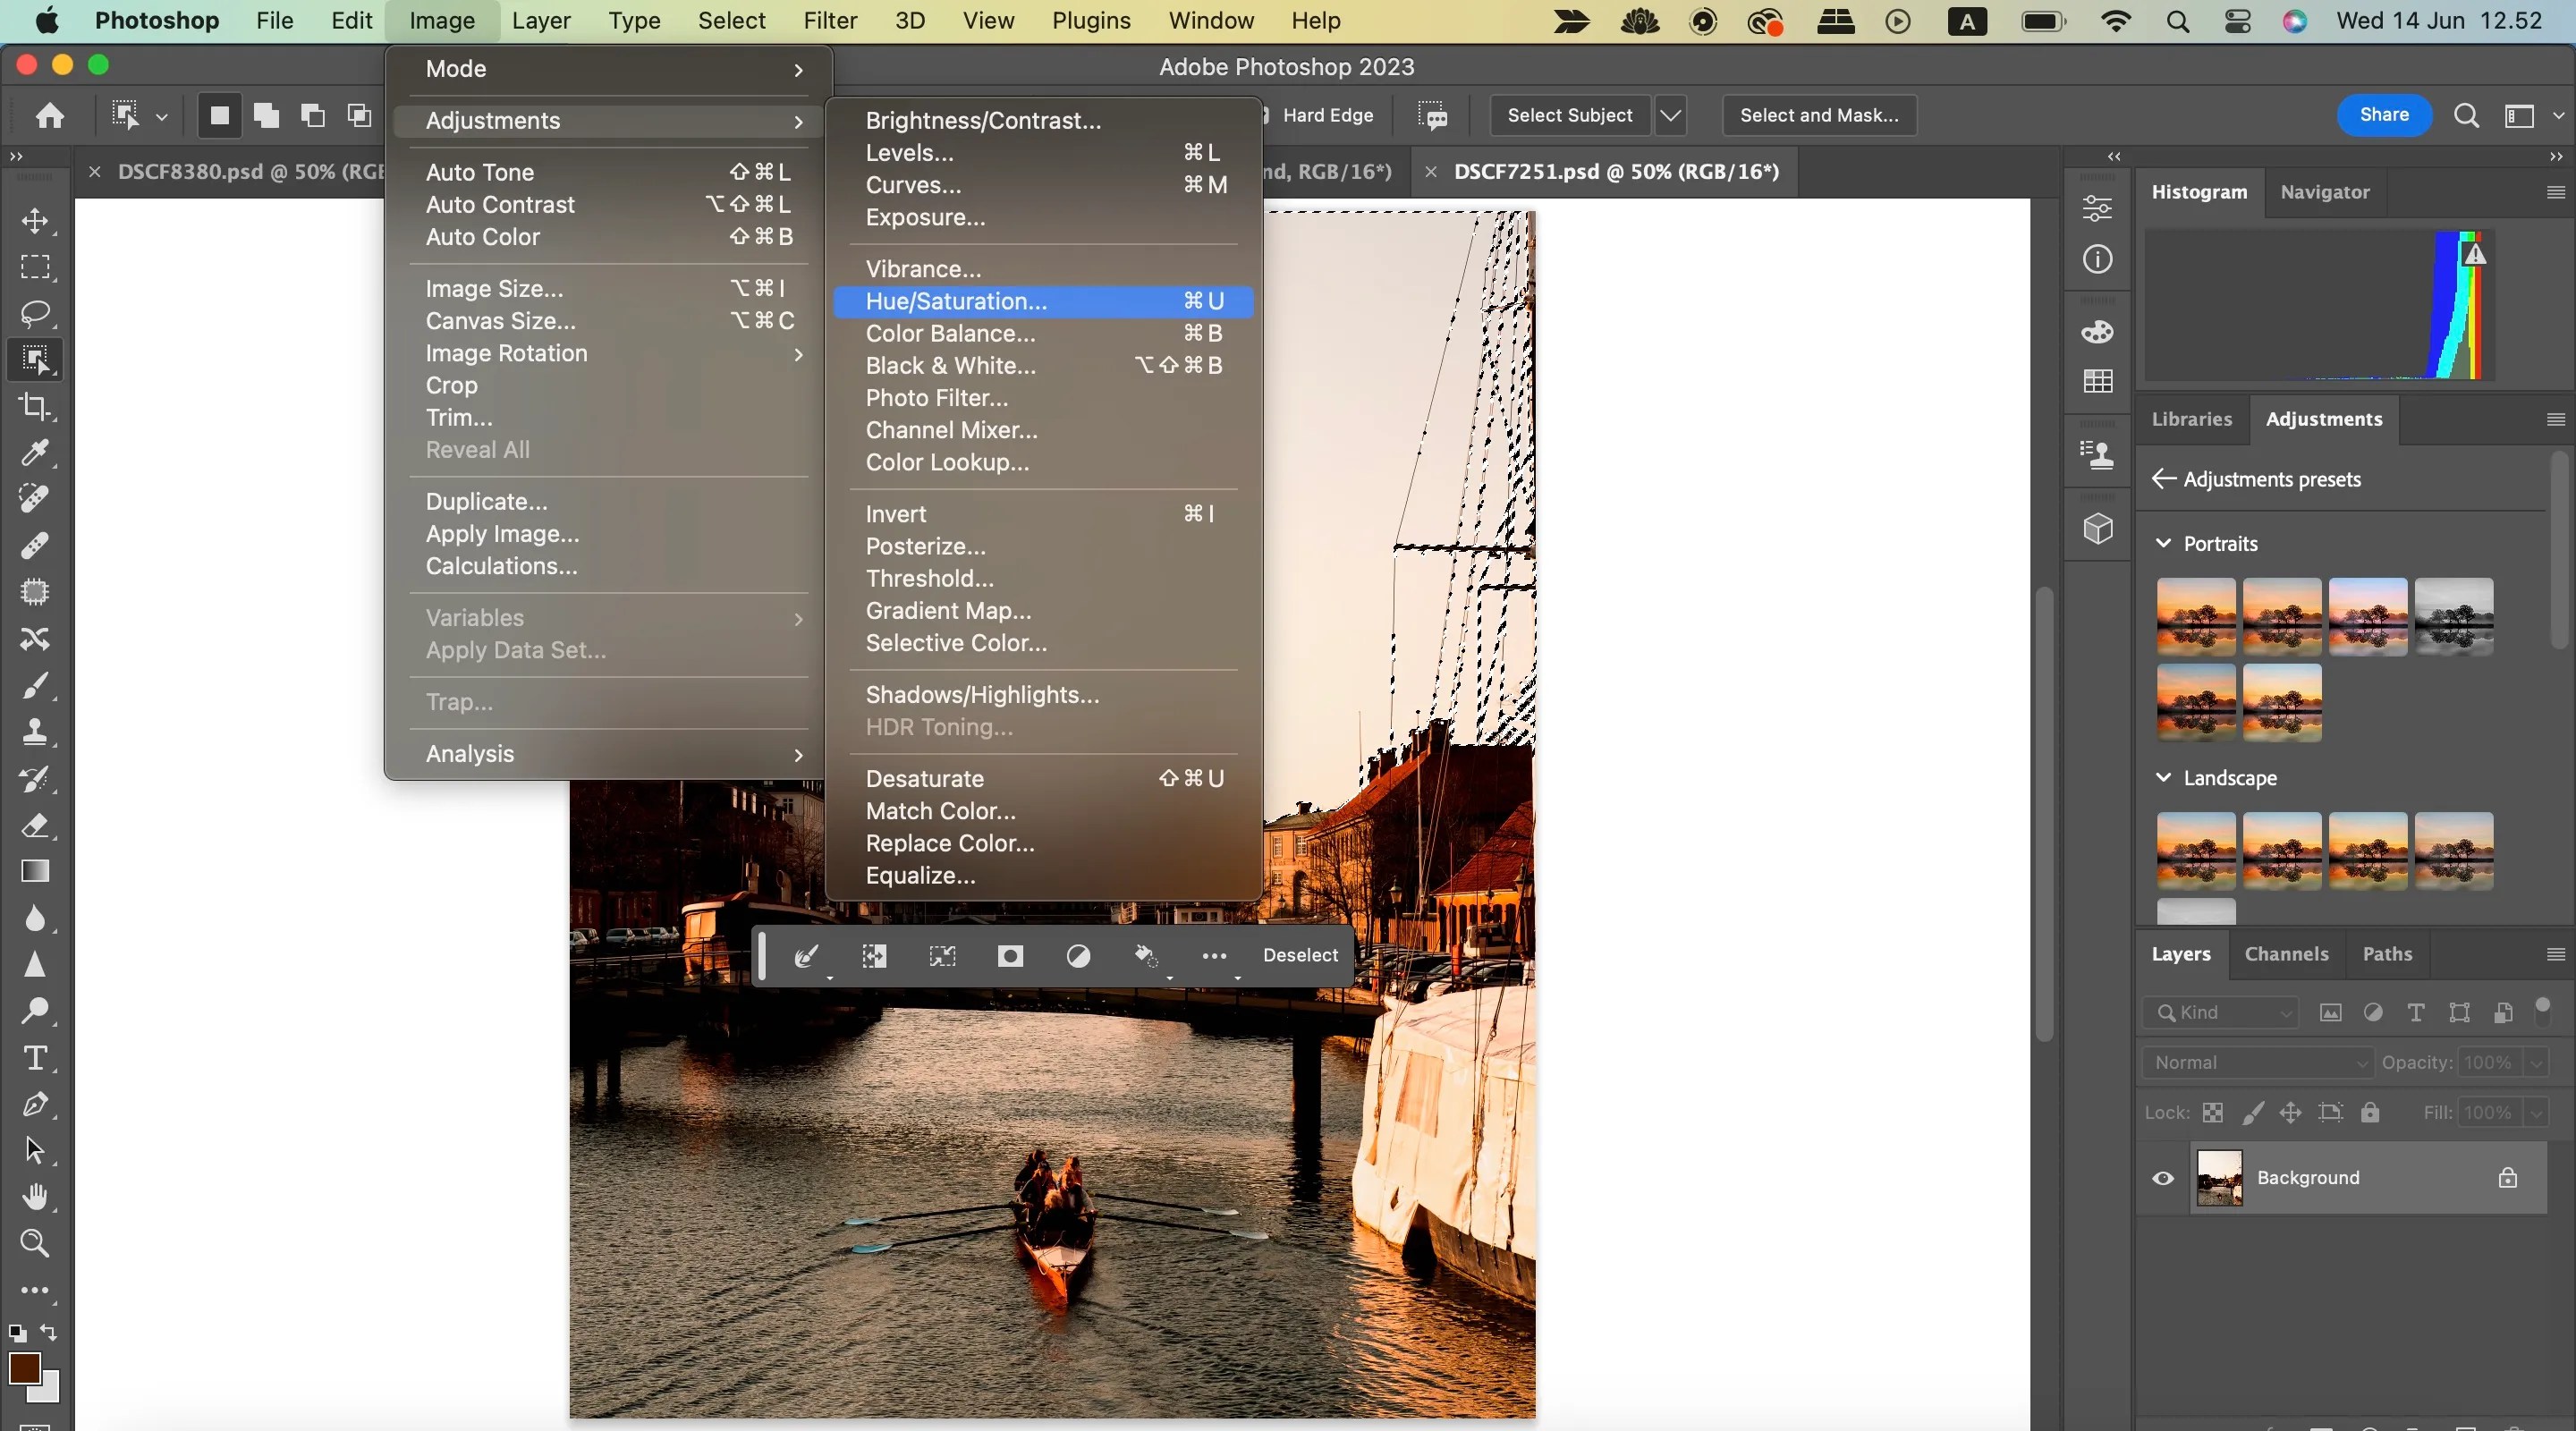
Task: Click the foreground color swatch
Action: click(24, 1368)
